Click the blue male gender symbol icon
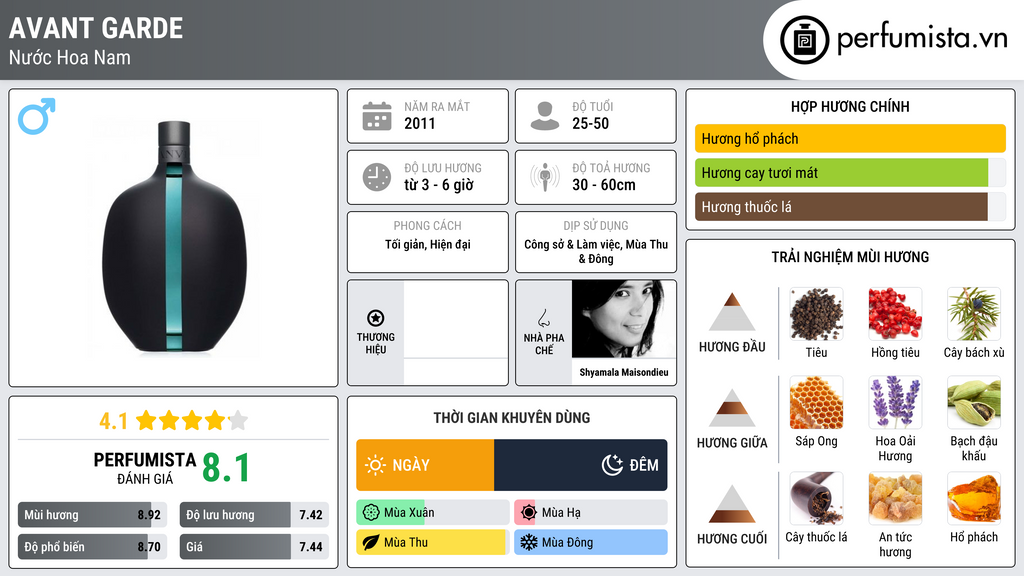 (37, 116)
